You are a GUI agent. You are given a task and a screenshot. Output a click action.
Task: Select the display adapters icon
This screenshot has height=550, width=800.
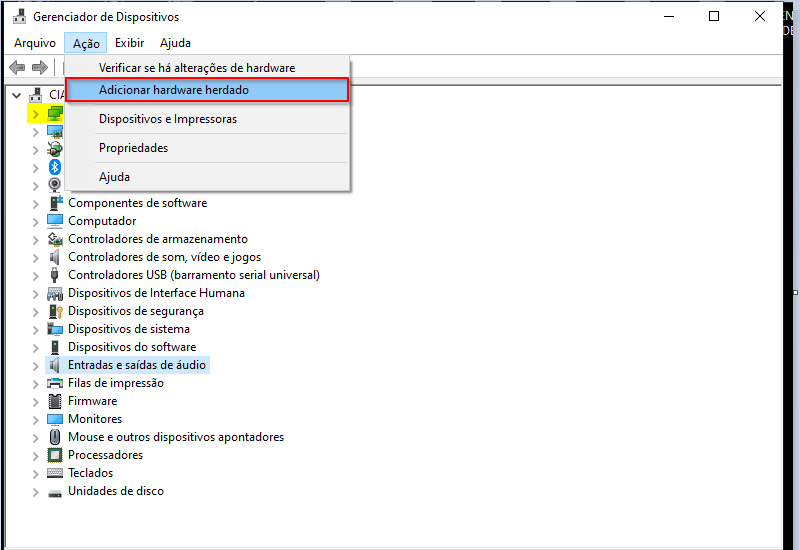pyautogui.click(x=55, y=132)
